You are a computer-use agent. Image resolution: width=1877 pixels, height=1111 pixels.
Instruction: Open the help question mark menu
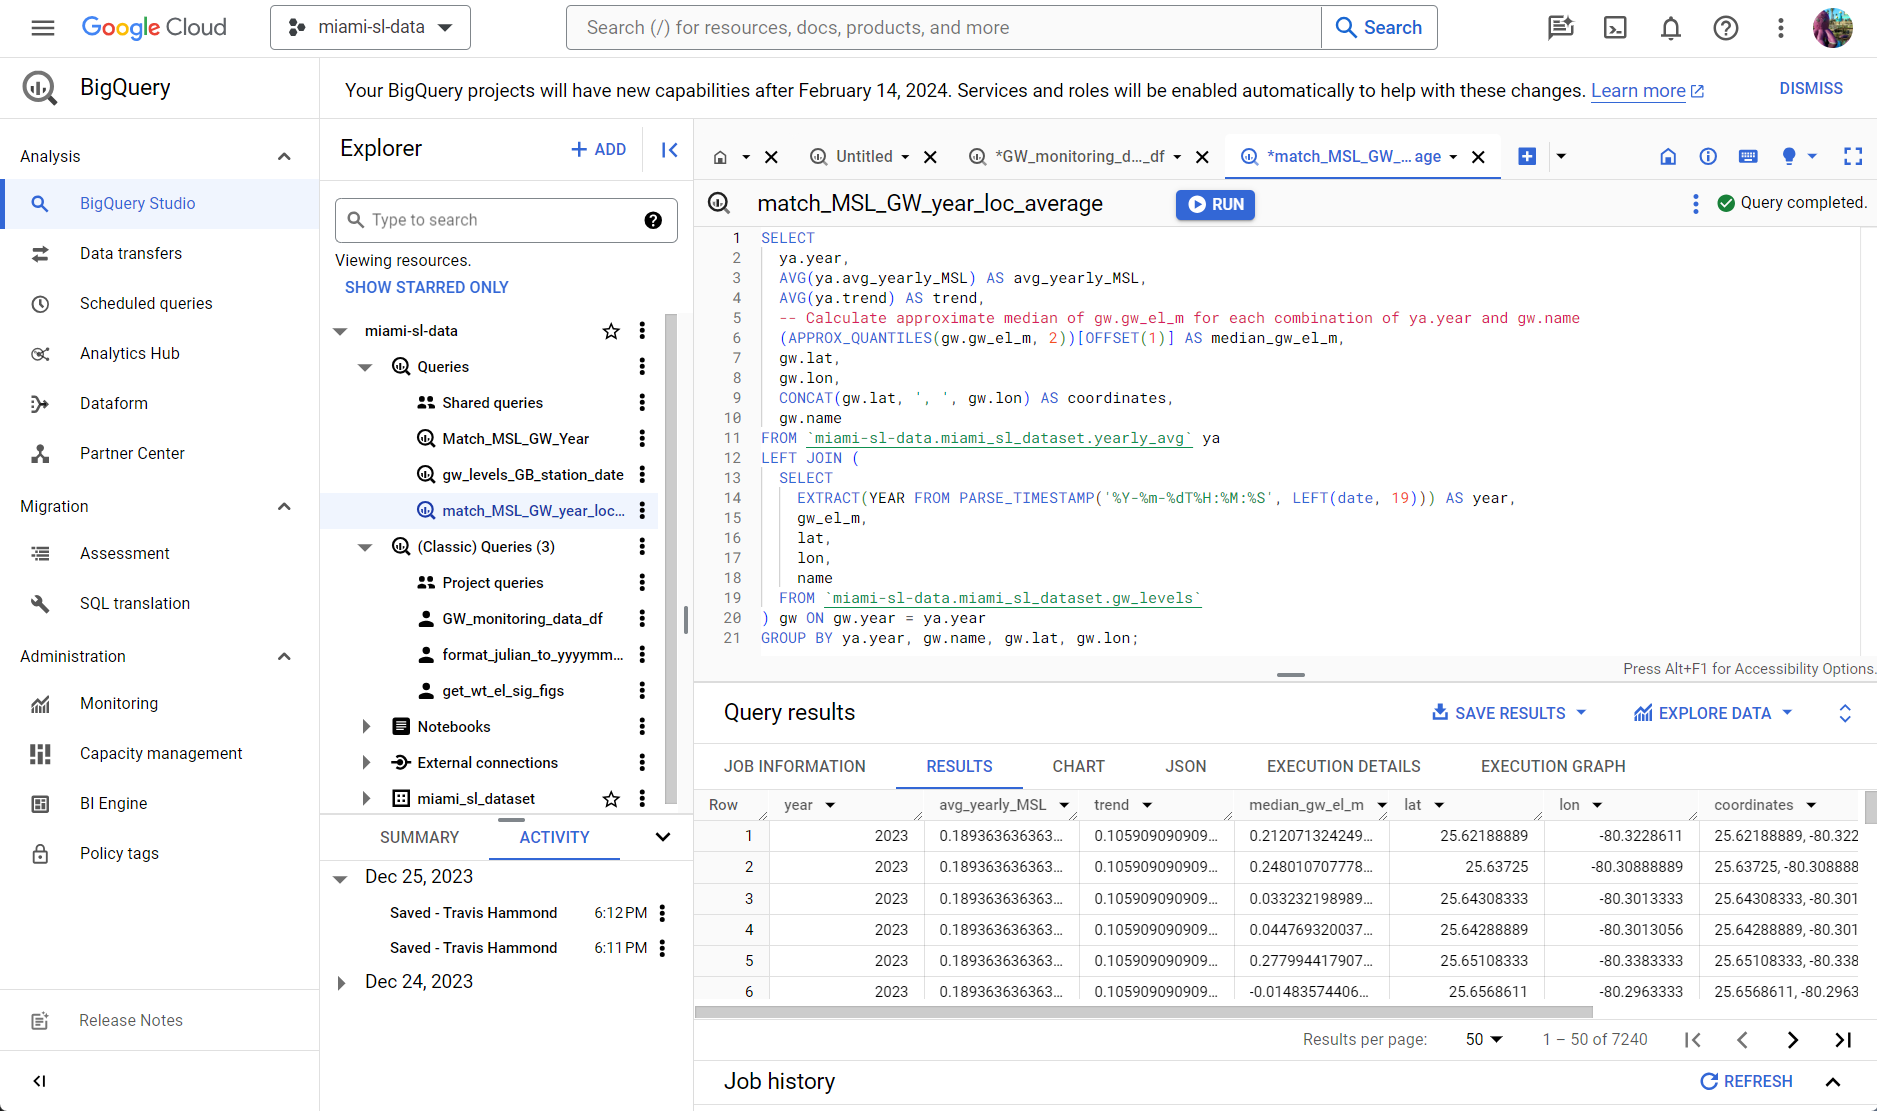click(x=1725, y=28)
